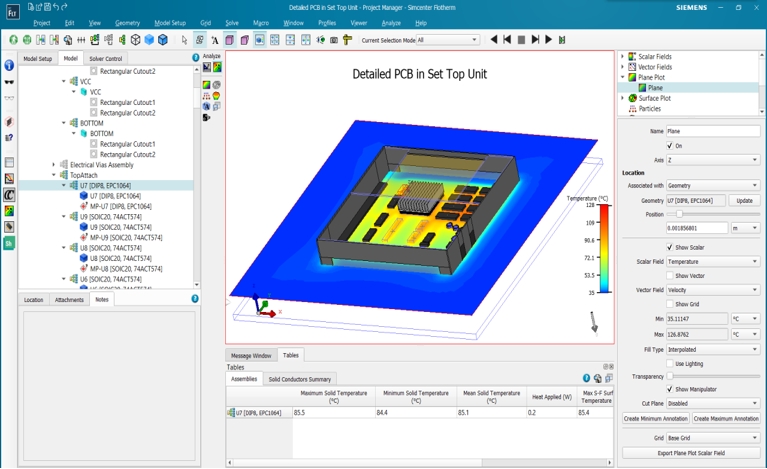Click the Create Minimum Annotation button

[655, 418]
